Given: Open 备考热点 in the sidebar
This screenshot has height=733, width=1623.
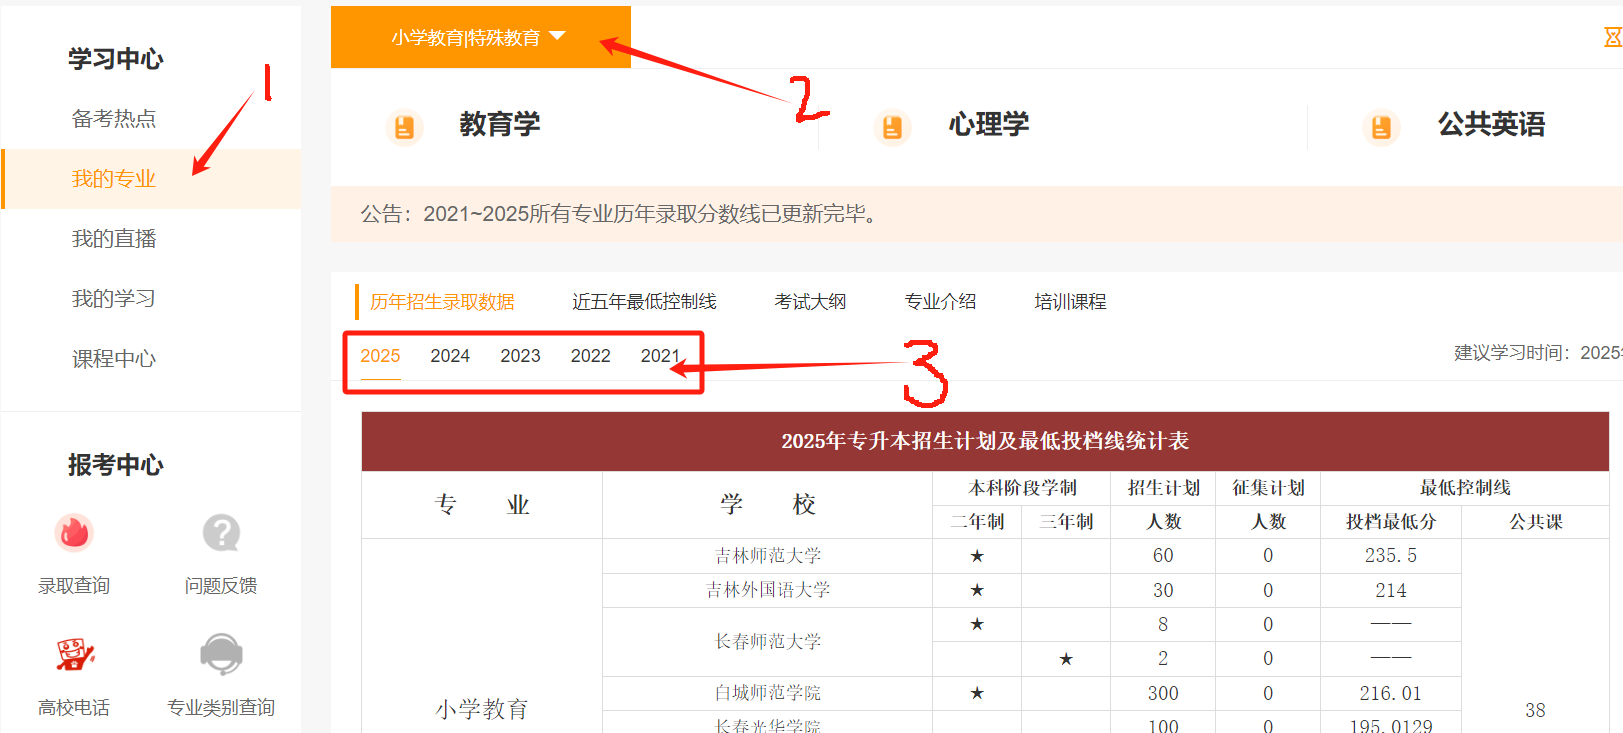Looking at the screenshot, I should coord(114,119).
